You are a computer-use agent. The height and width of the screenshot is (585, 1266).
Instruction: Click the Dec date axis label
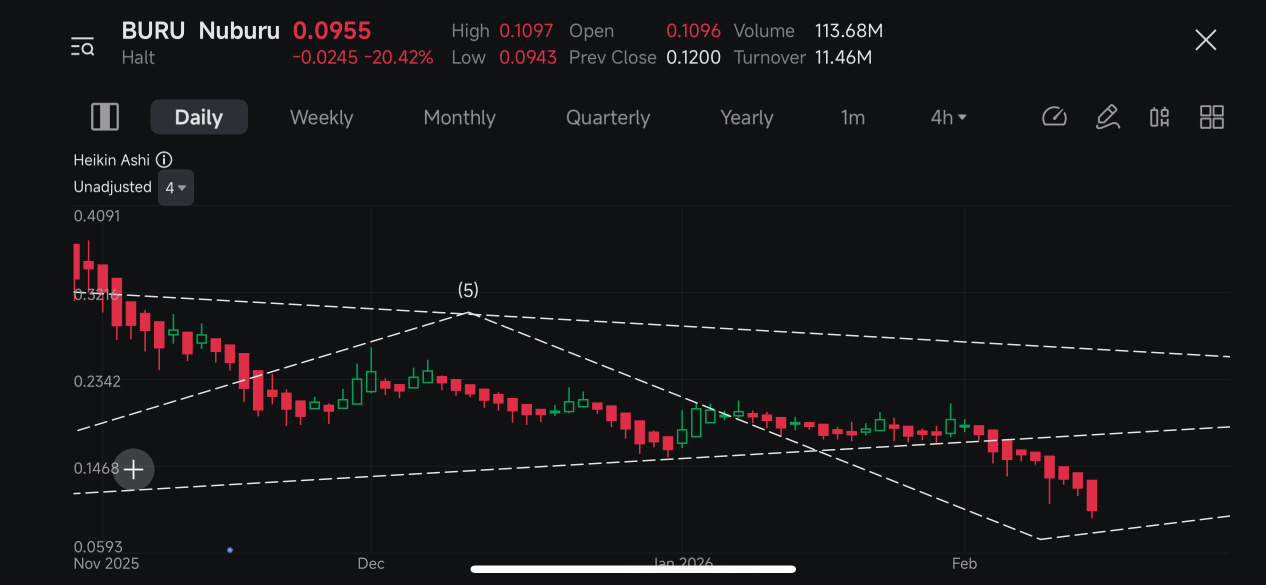pos(371,564)
